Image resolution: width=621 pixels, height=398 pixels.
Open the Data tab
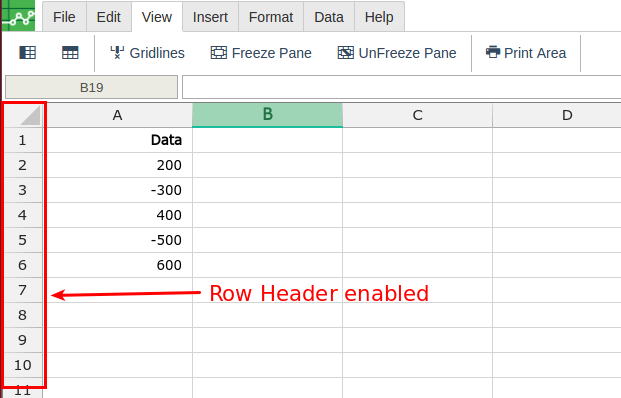click(329, 17)
